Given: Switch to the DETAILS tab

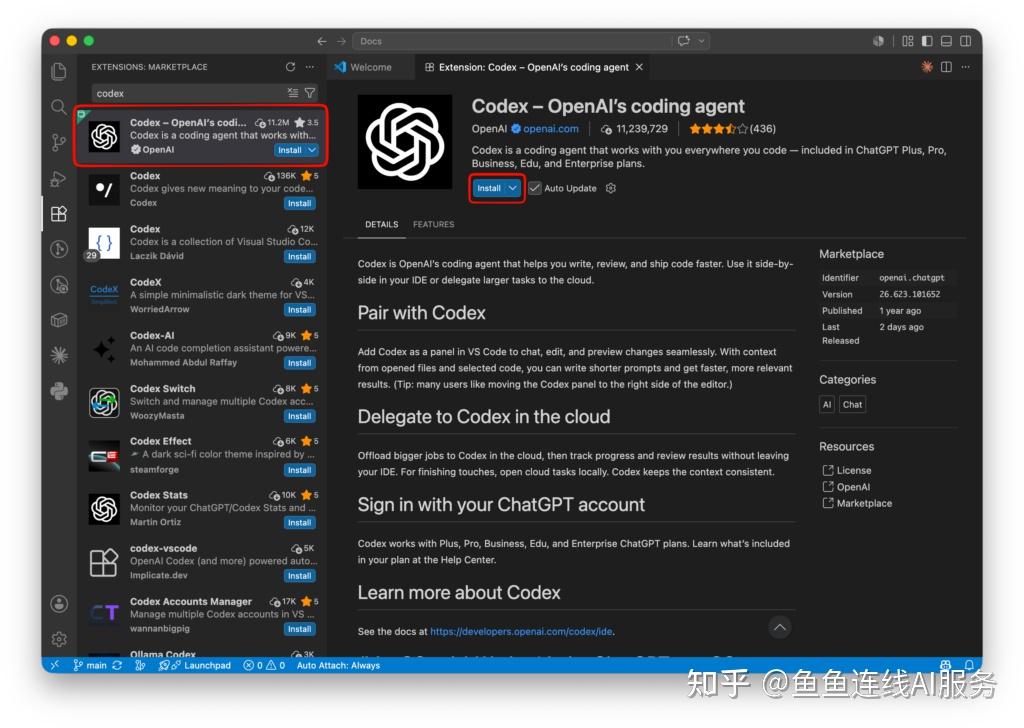Looking at the screenshot, I should (381, 224).
